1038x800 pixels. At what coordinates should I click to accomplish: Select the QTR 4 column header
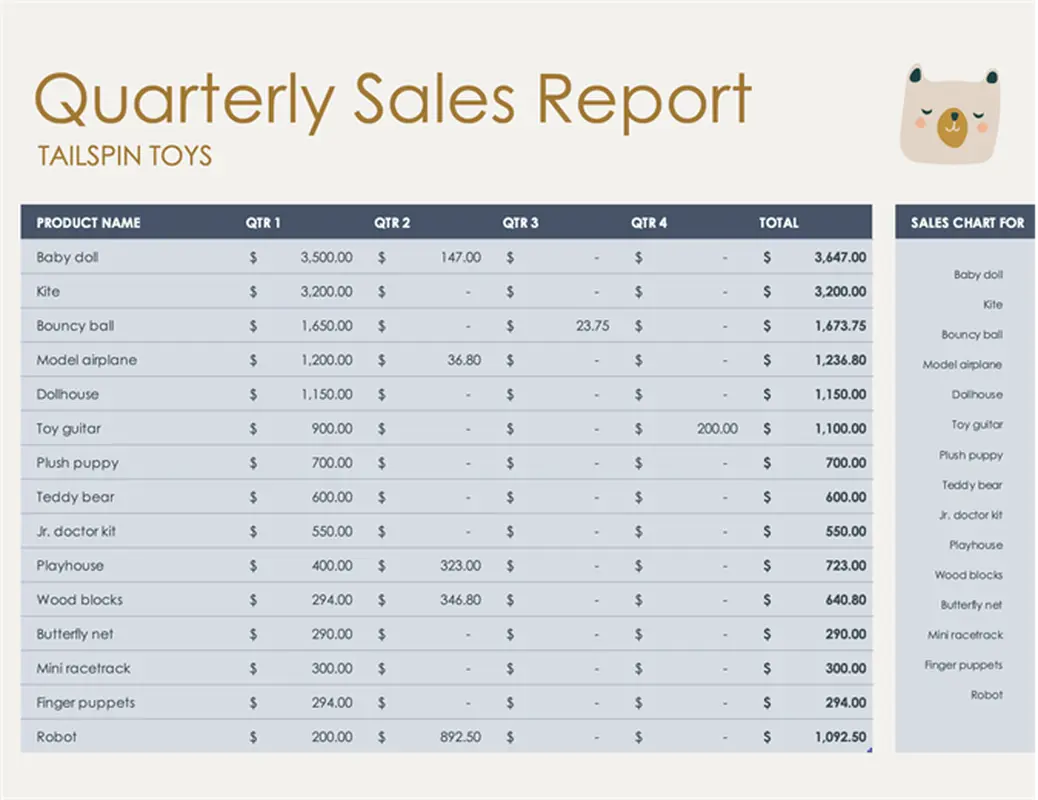(x=649, y=223)
